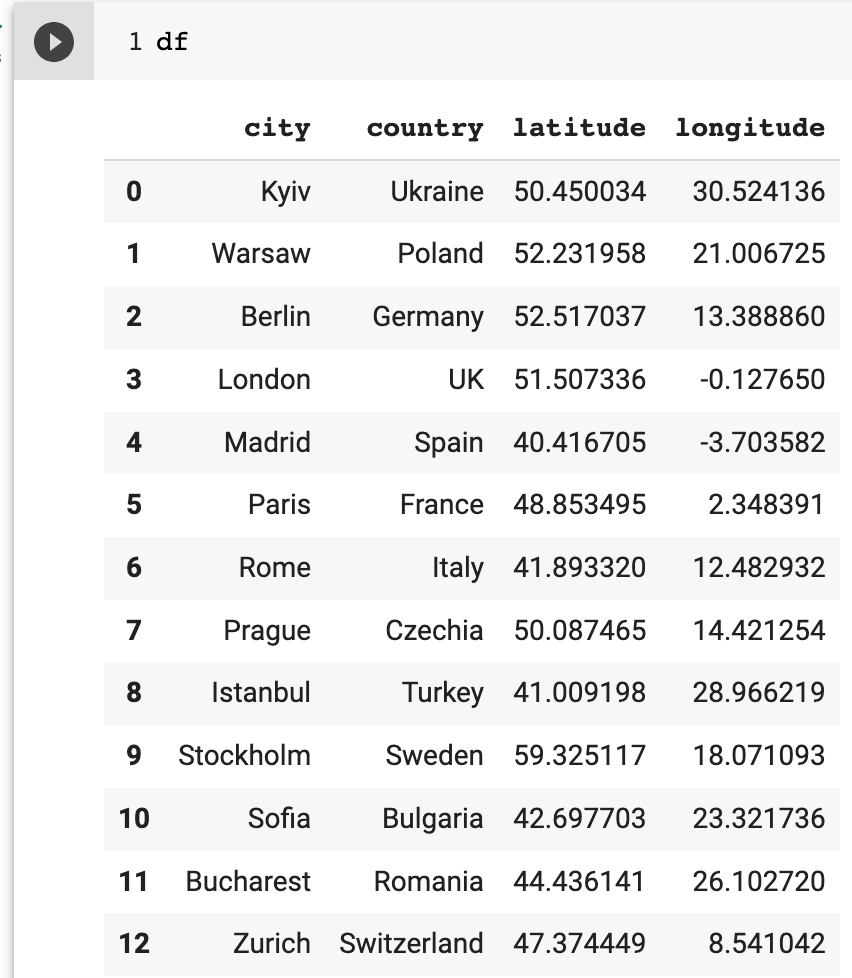852x978 pixels.
Task: Select the France country cell
Action: pyautogui.click(x=441, y=505)
